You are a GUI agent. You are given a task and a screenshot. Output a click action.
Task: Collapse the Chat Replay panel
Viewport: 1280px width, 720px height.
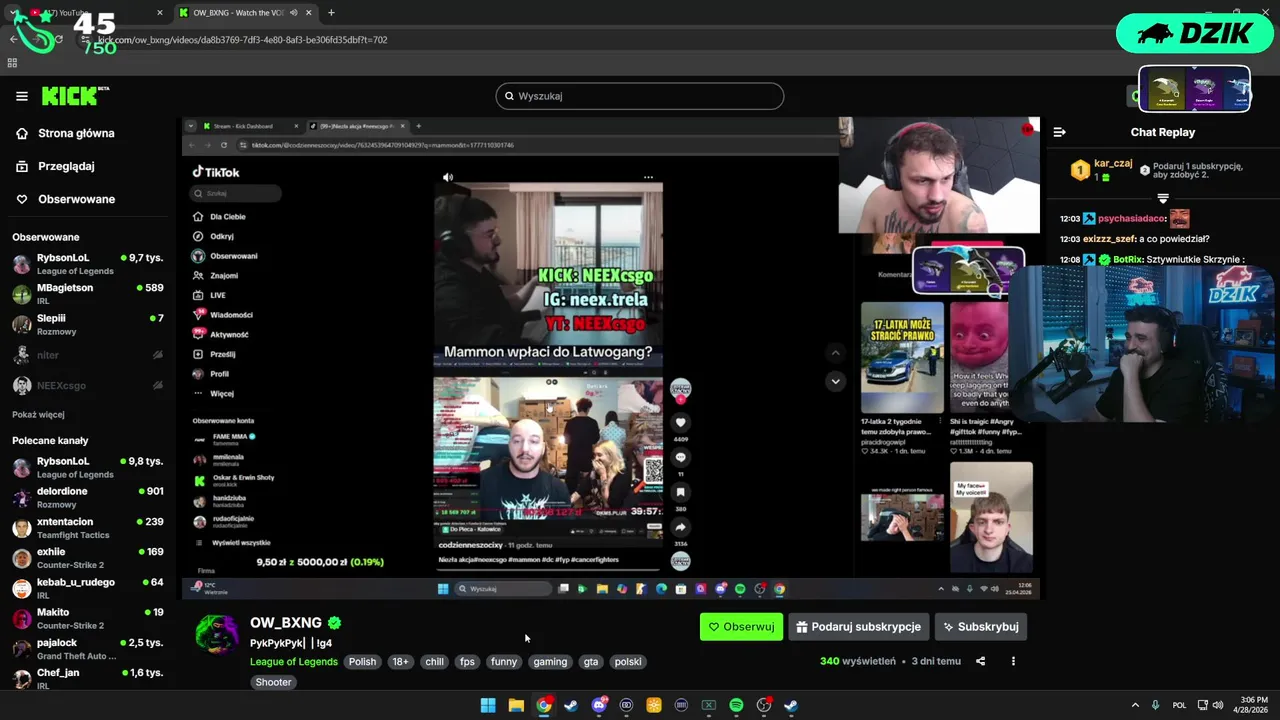[x=1059, y=132]
